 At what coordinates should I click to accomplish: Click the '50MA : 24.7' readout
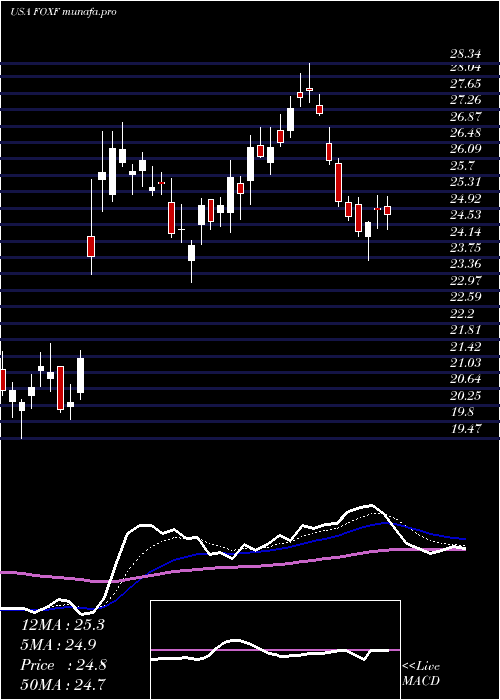(63, 684)
